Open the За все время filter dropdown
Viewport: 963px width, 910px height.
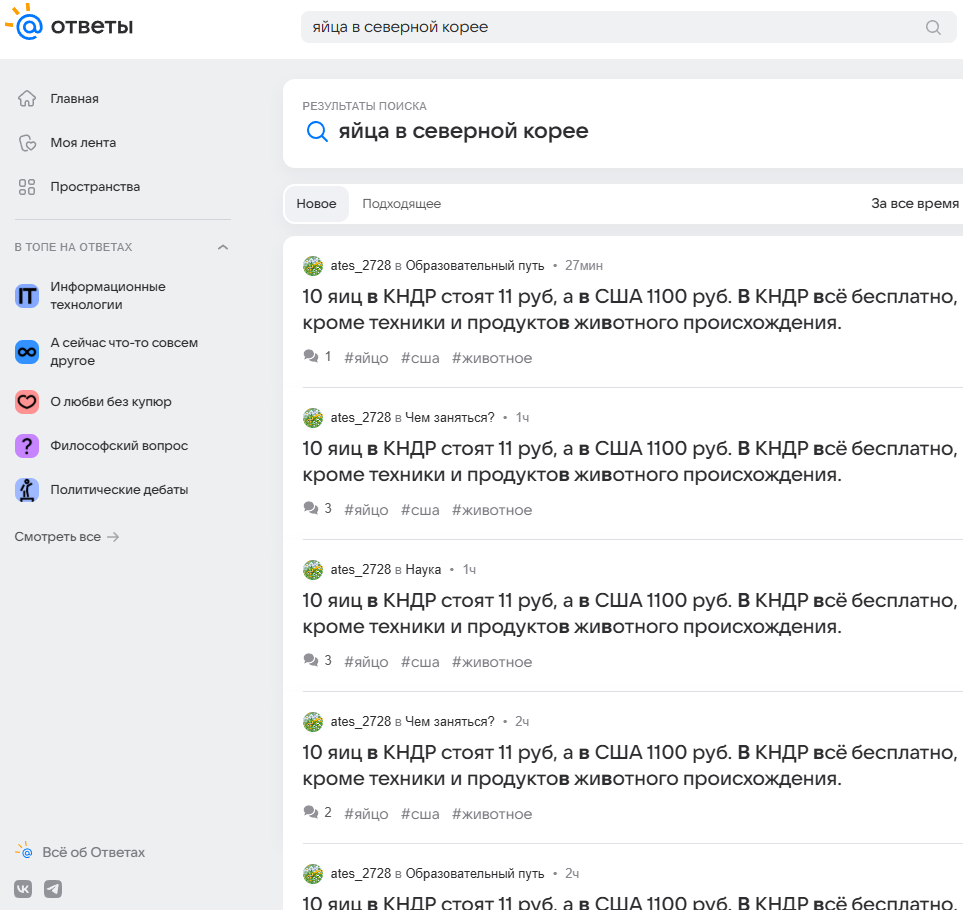point(916,204)
